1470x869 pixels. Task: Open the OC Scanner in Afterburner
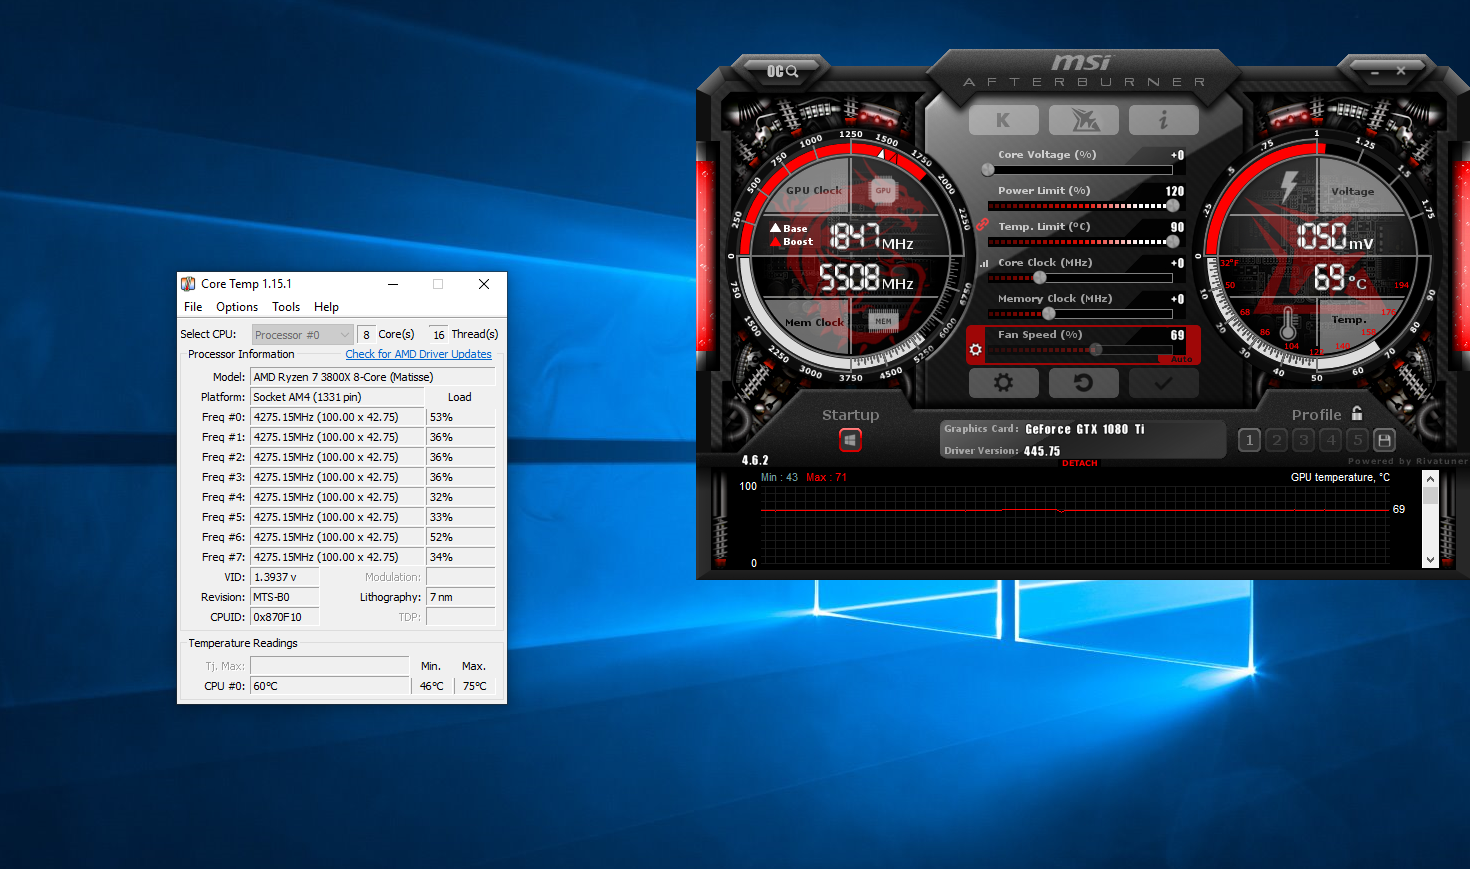pos(782,71)
